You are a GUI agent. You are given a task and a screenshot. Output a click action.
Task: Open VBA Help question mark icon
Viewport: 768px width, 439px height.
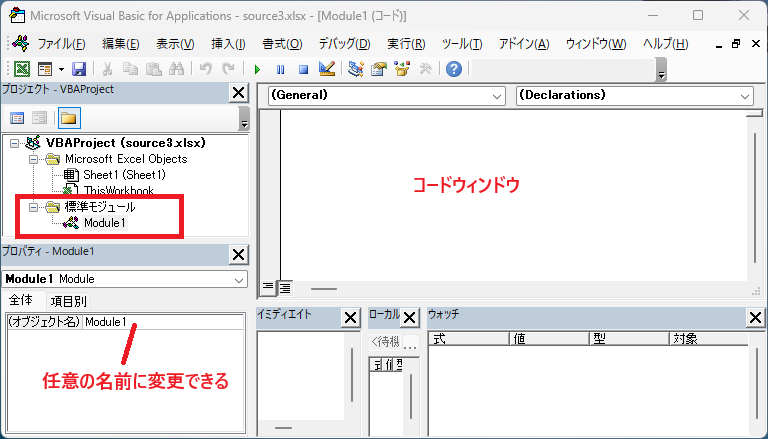tap(454, 69)
